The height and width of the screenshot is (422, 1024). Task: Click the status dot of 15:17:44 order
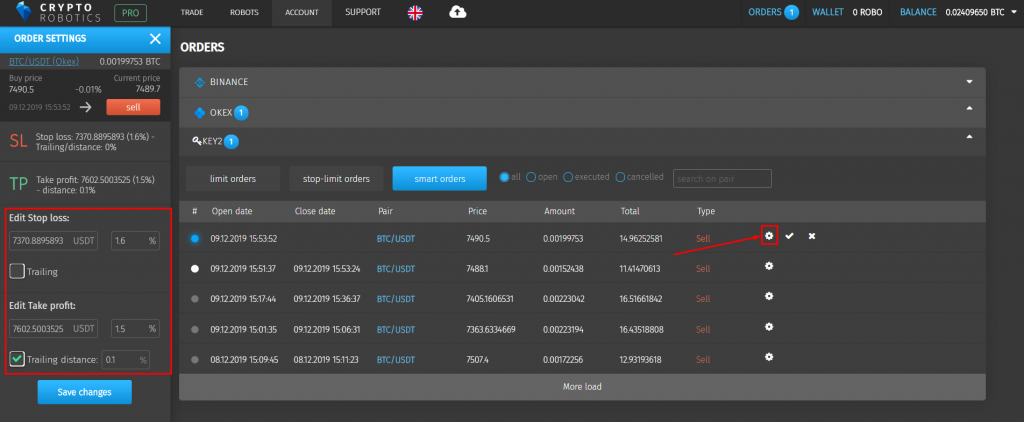tap(195, 299)
